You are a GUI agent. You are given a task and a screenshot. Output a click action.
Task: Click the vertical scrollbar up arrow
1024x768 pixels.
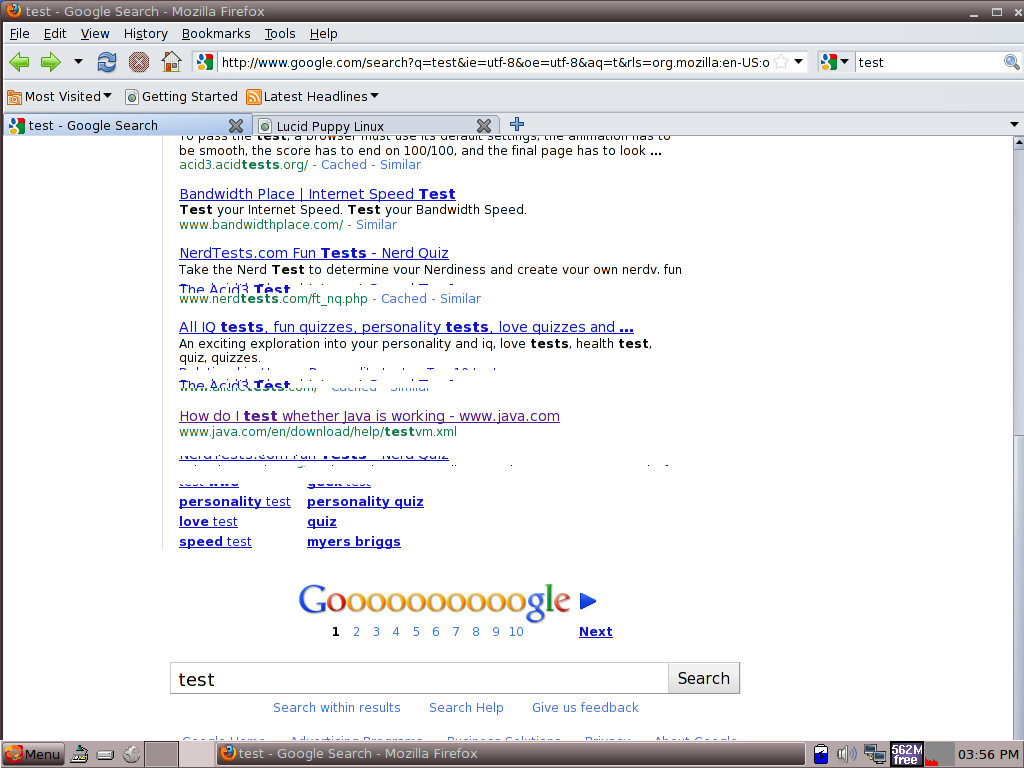1018,142
